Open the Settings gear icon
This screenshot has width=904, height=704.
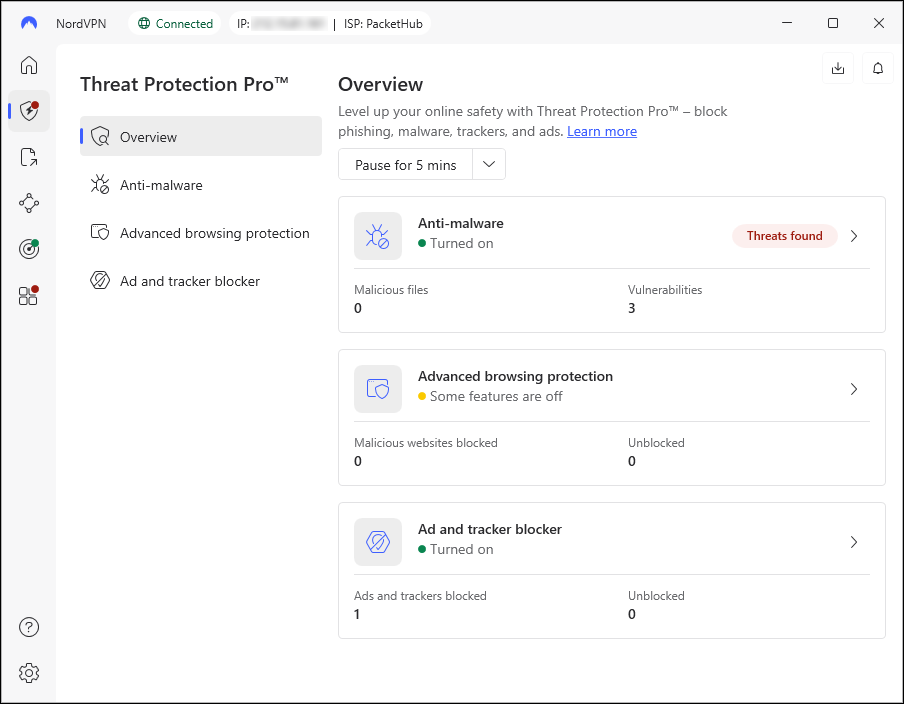pos(29,673)
